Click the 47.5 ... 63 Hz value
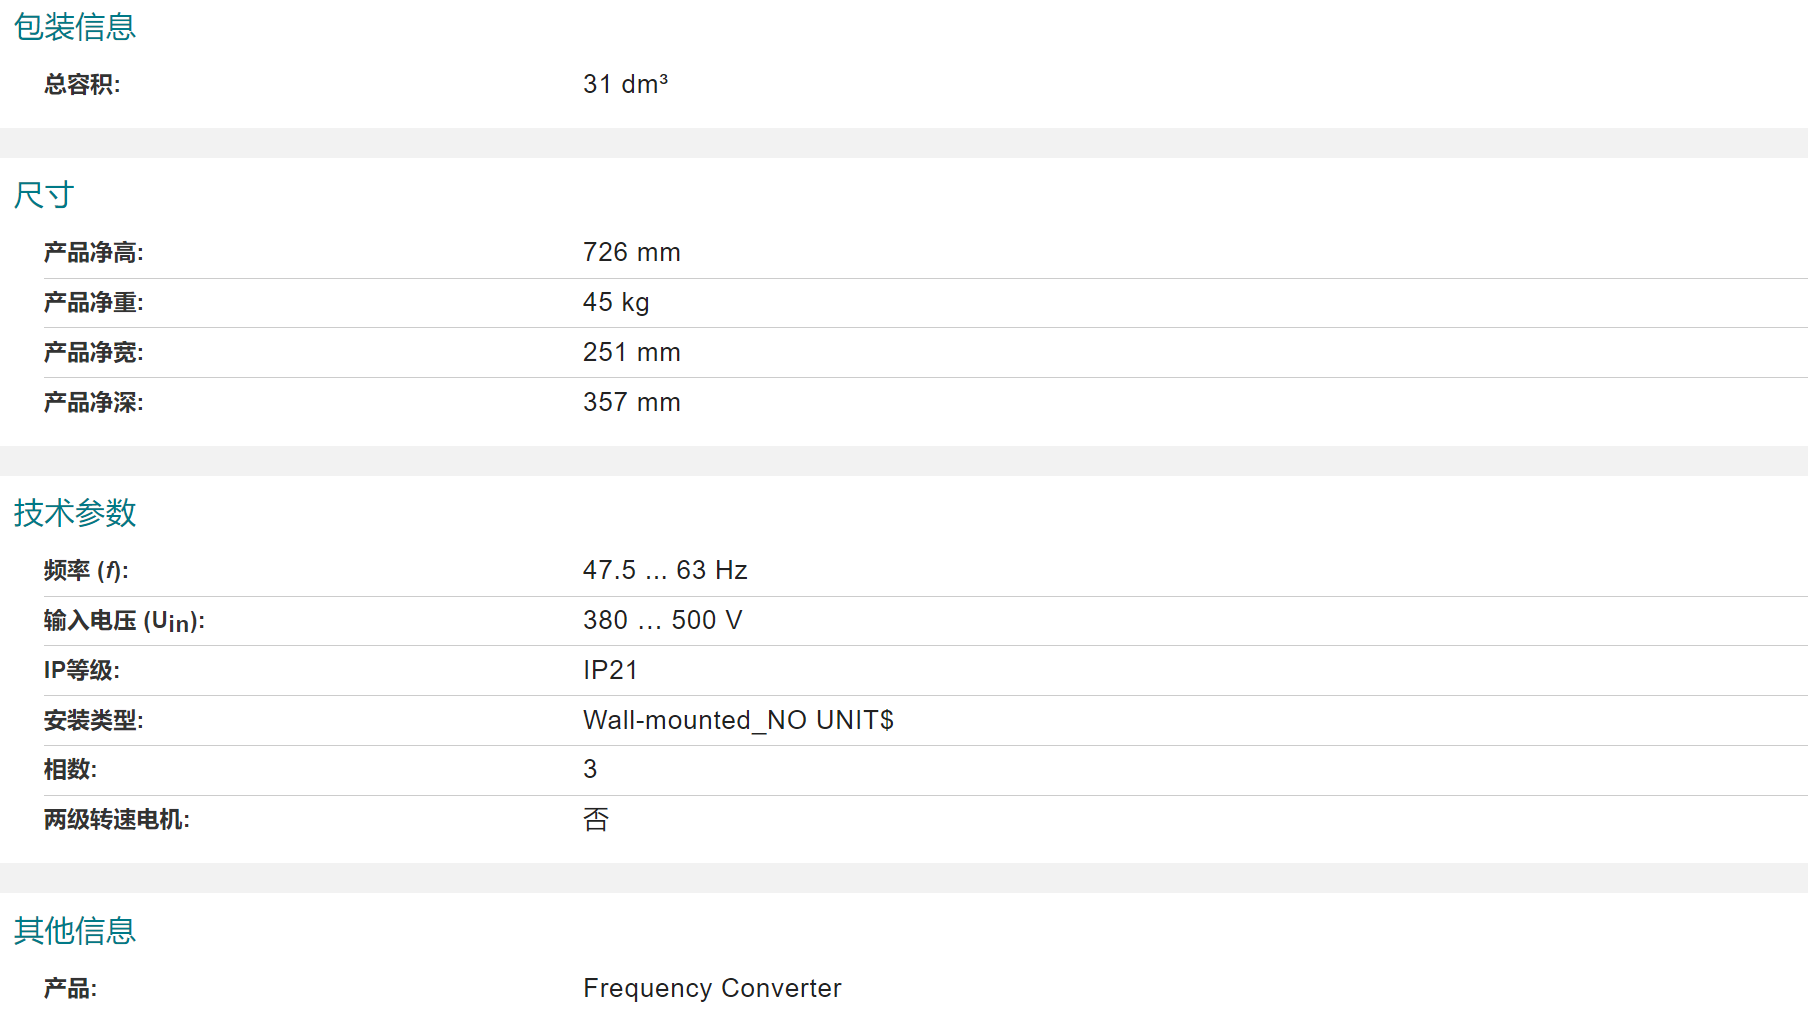This screenshot has width=1808, height=1031. coord(665,570)
